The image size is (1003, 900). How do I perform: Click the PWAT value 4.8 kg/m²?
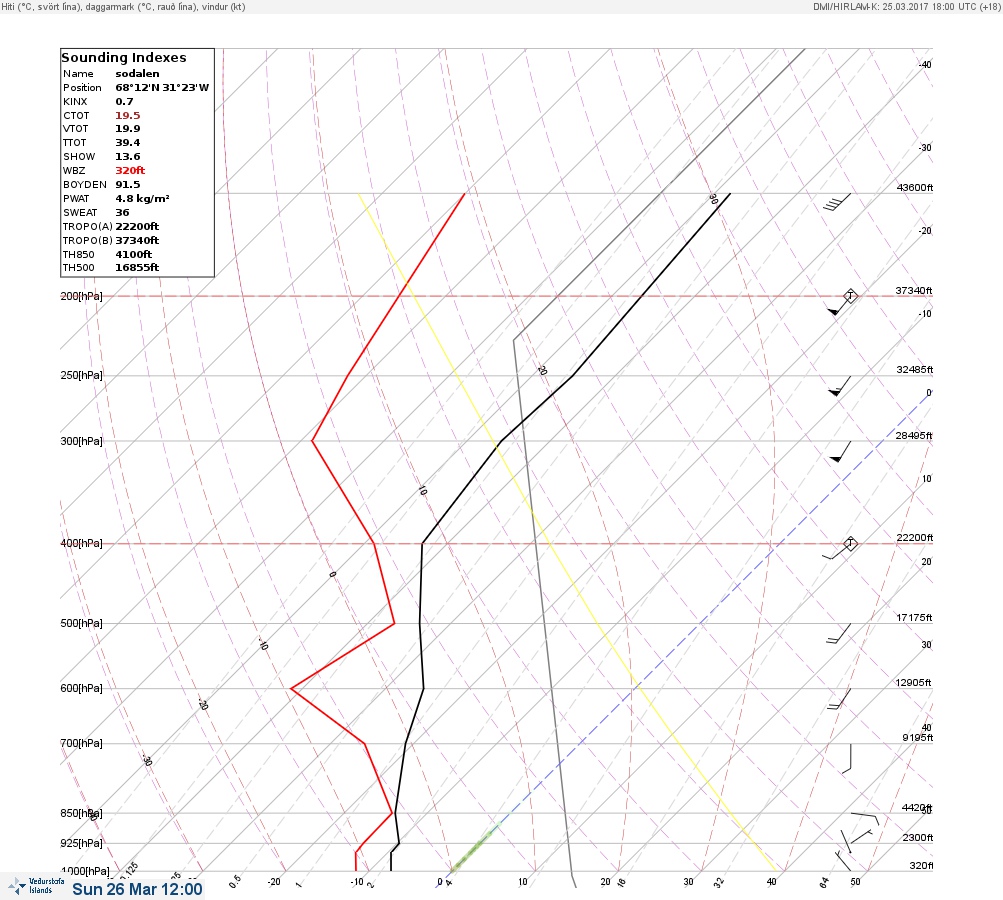[142, 198]
